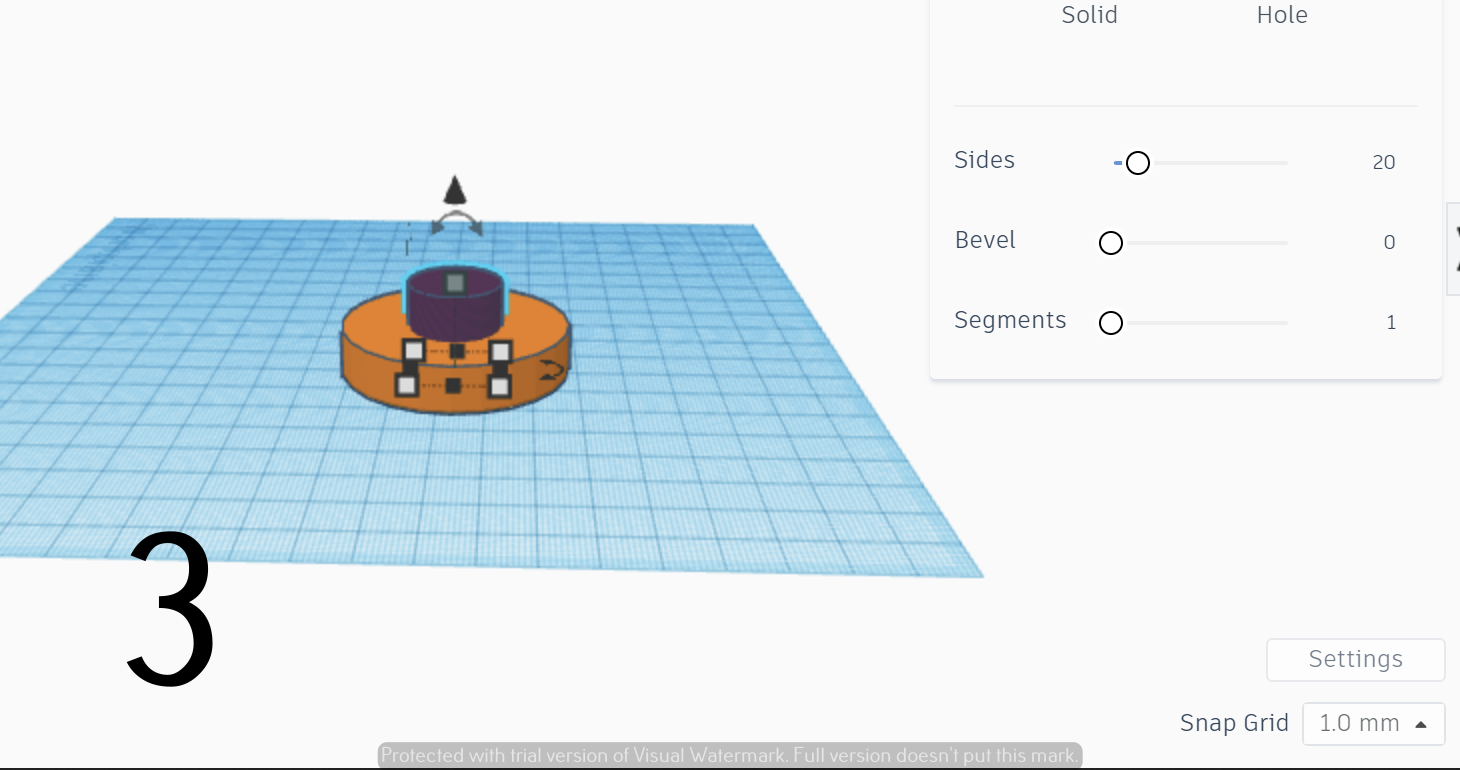Open the Settings dialog

(1355, 659)
